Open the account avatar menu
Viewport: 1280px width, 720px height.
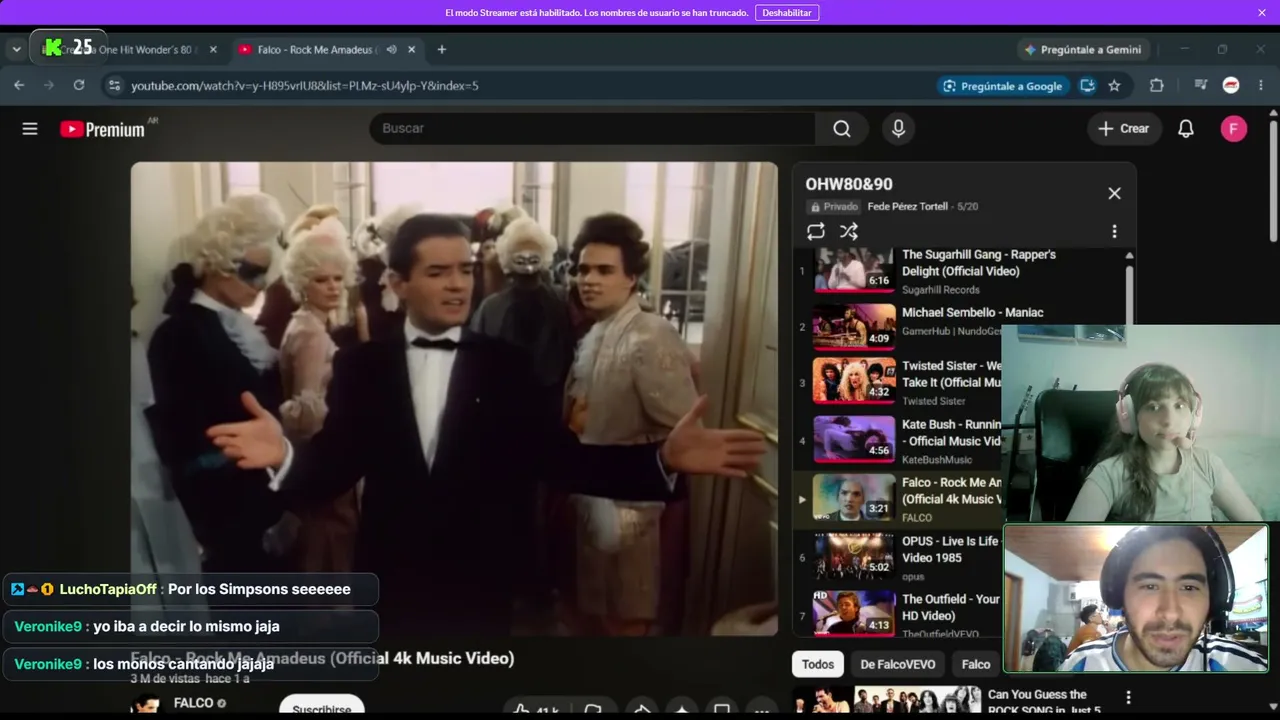click(x=1233, y=129)
